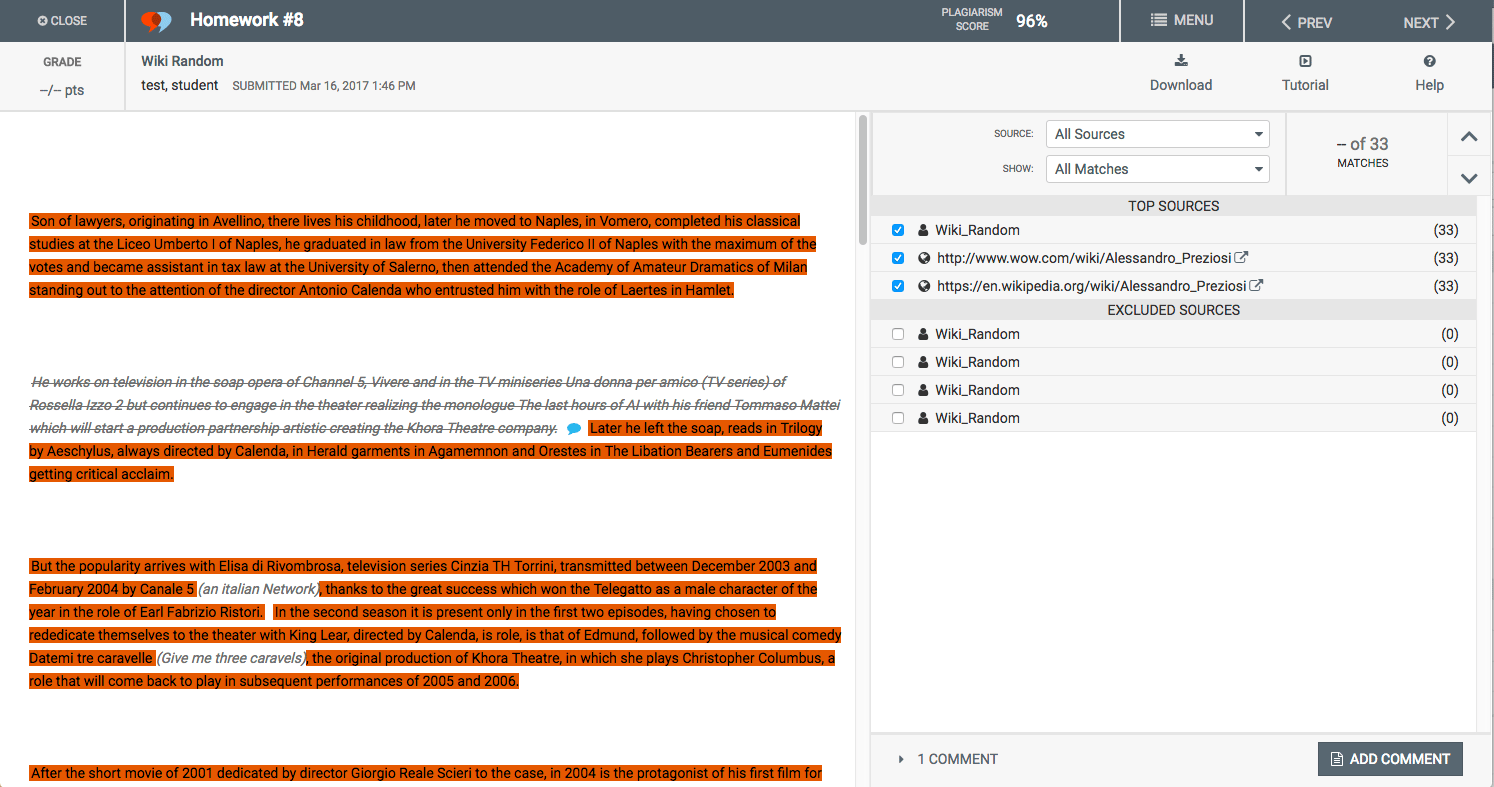Open the wow.com Alessandro_Preziosi link

[1084, 258]
